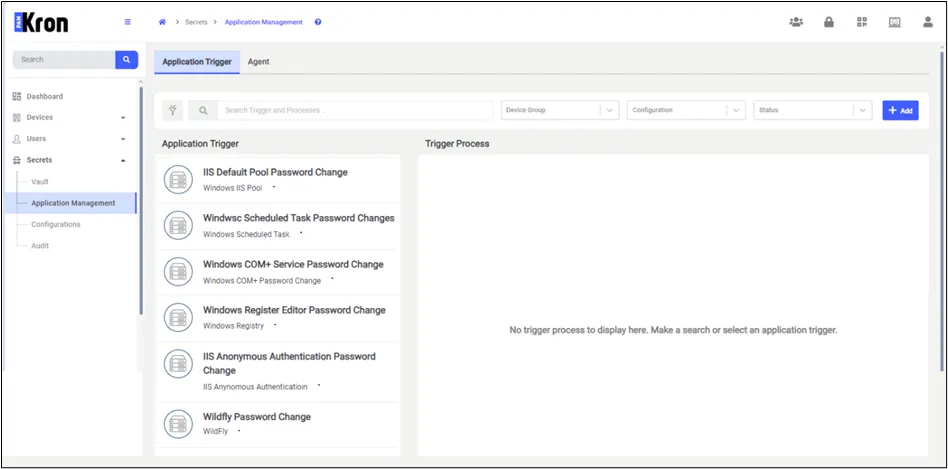Select Windows Register Editor Password Change

[294, 310]
